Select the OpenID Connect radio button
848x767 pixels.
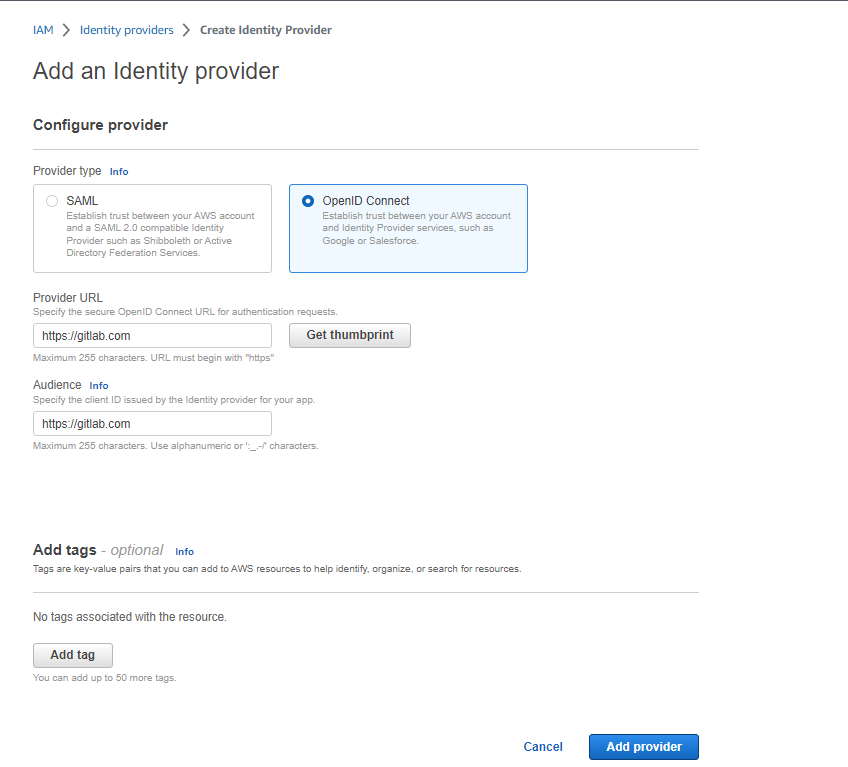pos(309,200)
